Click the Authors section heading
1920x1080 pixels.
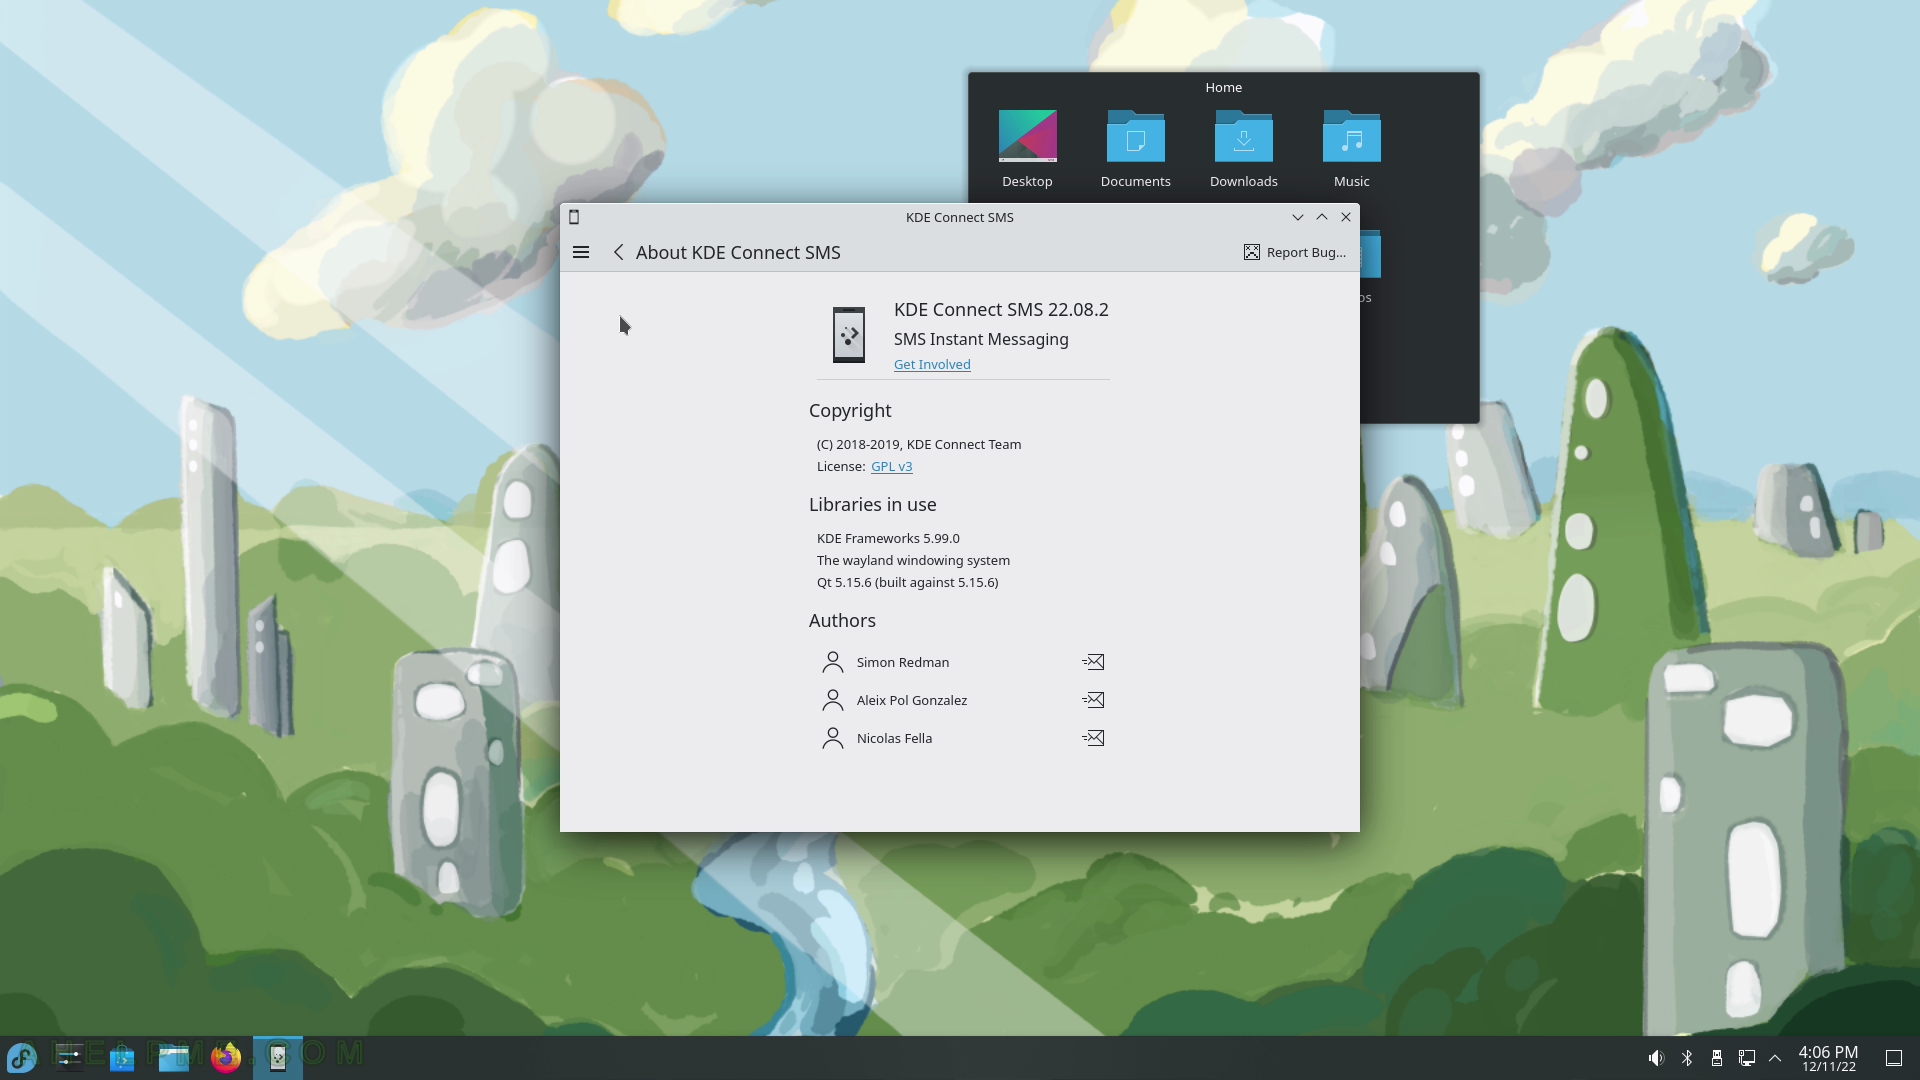(842, 620)
